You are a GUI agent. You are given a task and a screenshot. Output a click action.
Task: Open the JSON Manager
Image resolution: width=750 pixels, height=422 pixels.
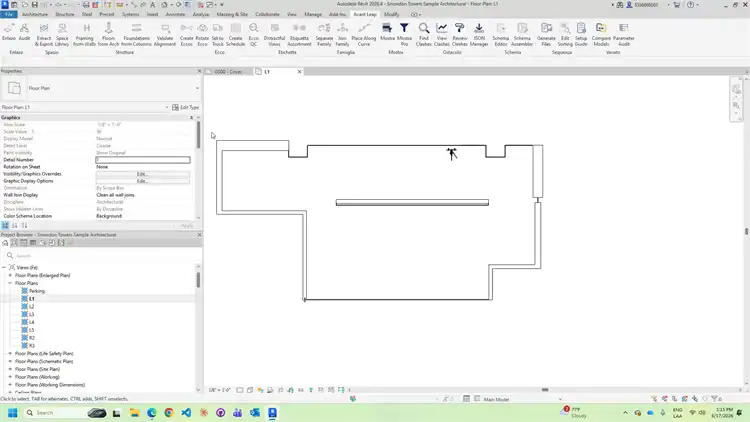(x=479, y=35)
